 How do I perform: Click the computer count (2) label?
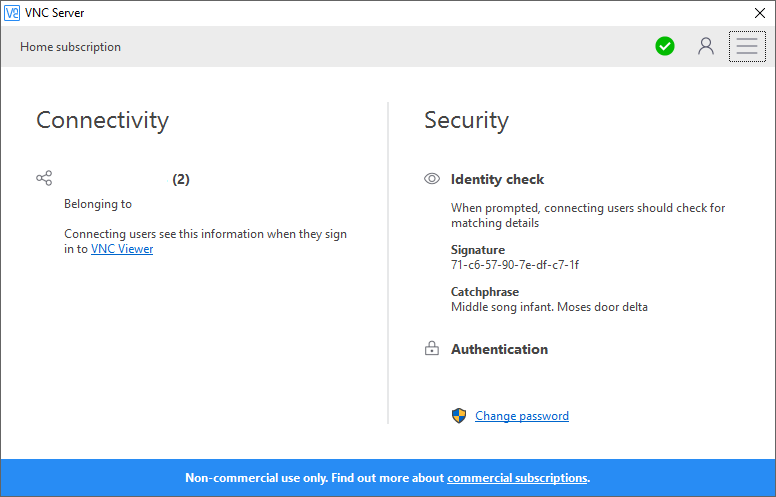[181, 179]
